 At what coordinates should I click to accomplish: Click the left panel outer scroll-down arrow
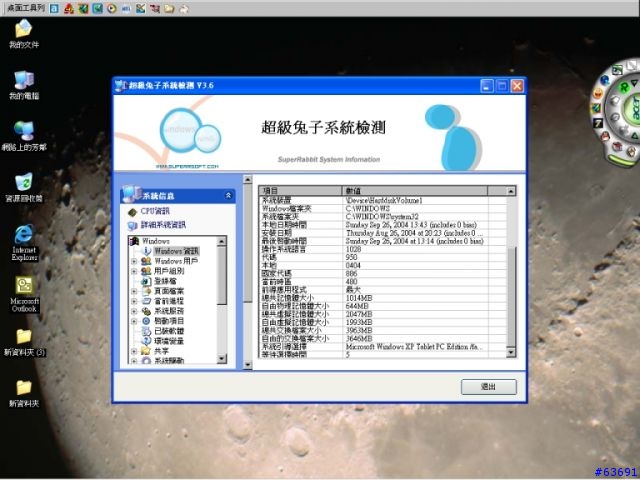pos(248,365)
